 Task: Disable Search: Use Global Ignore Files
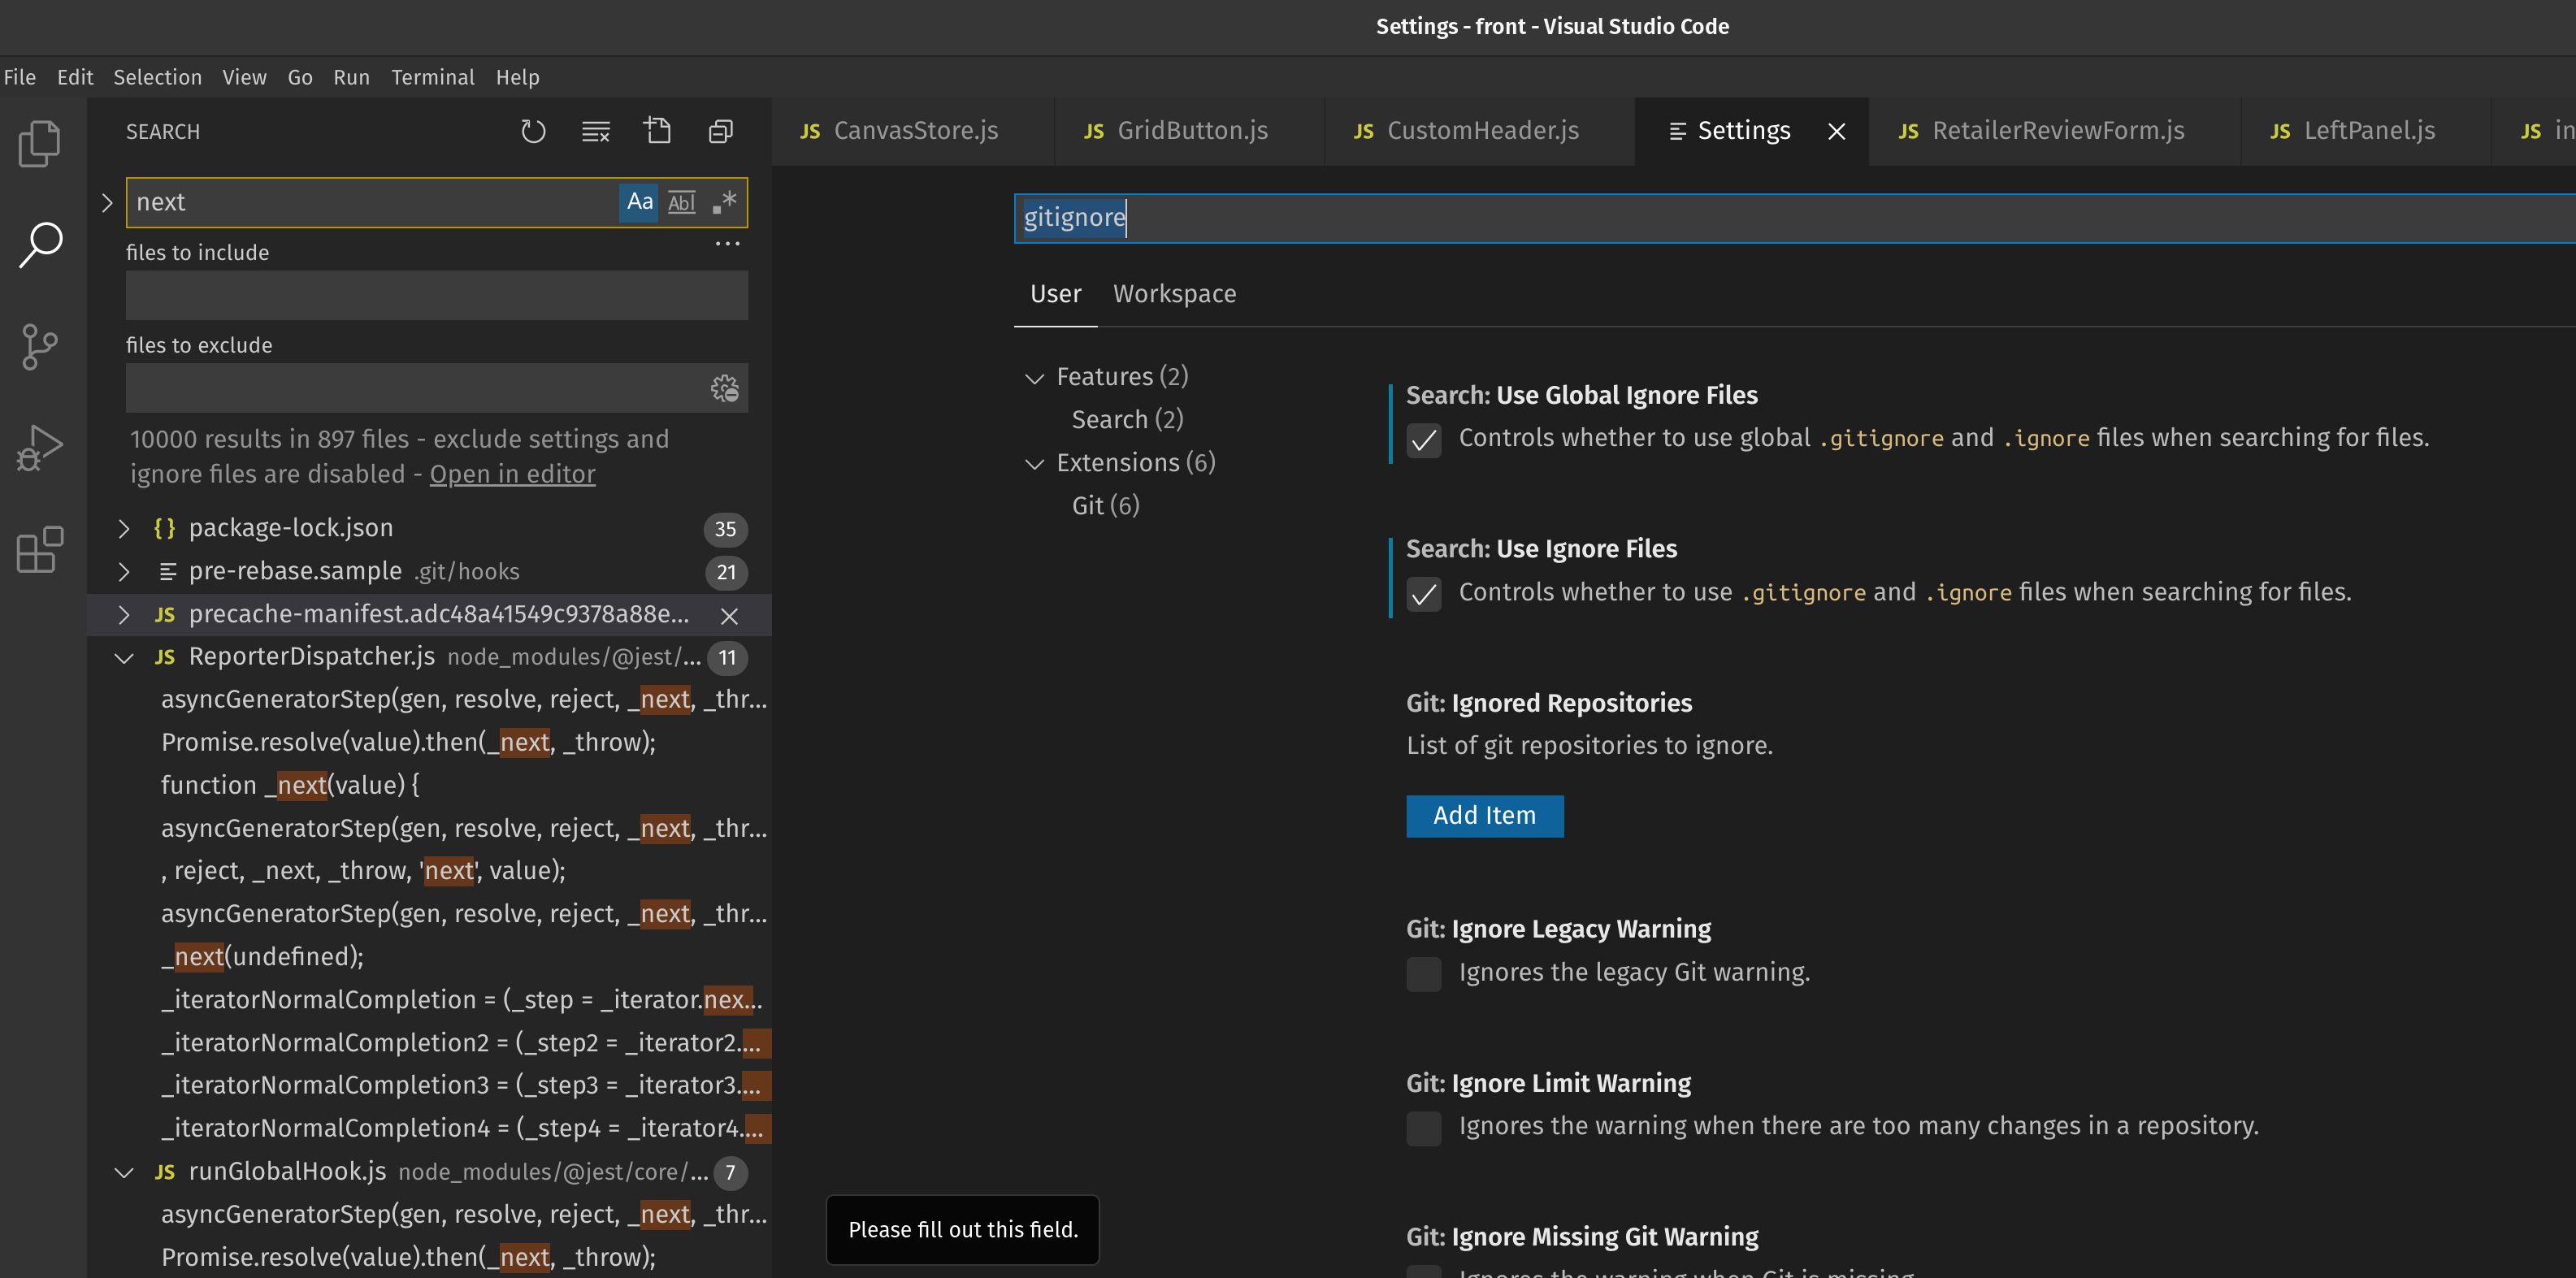tap(1424, 440)
